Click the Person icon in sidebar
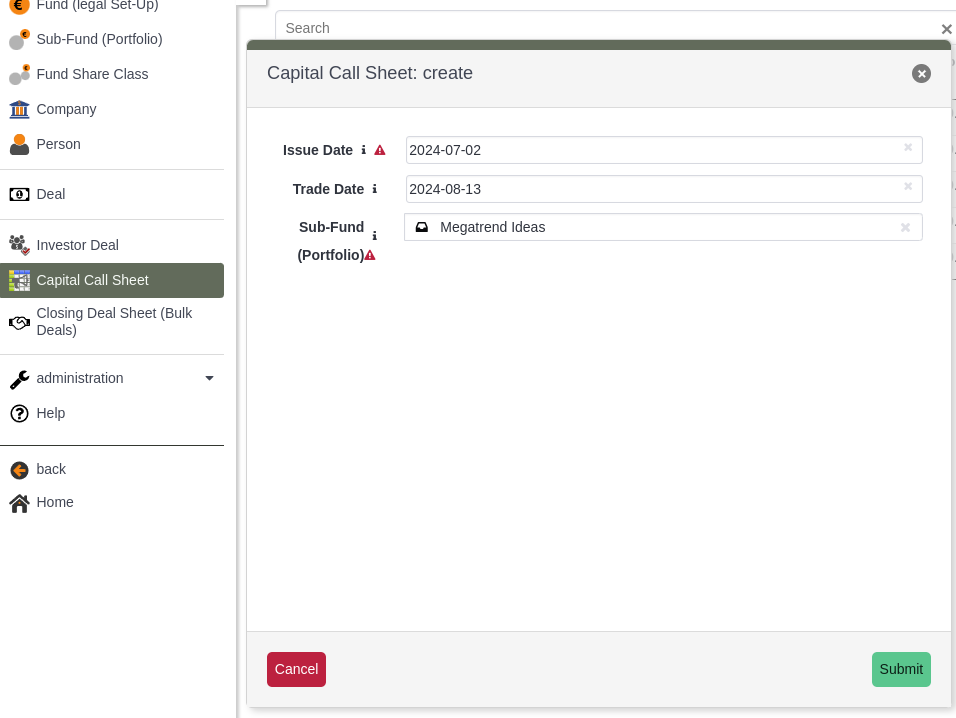This screenshot has height=718, width=956. [x=19, y=145]
